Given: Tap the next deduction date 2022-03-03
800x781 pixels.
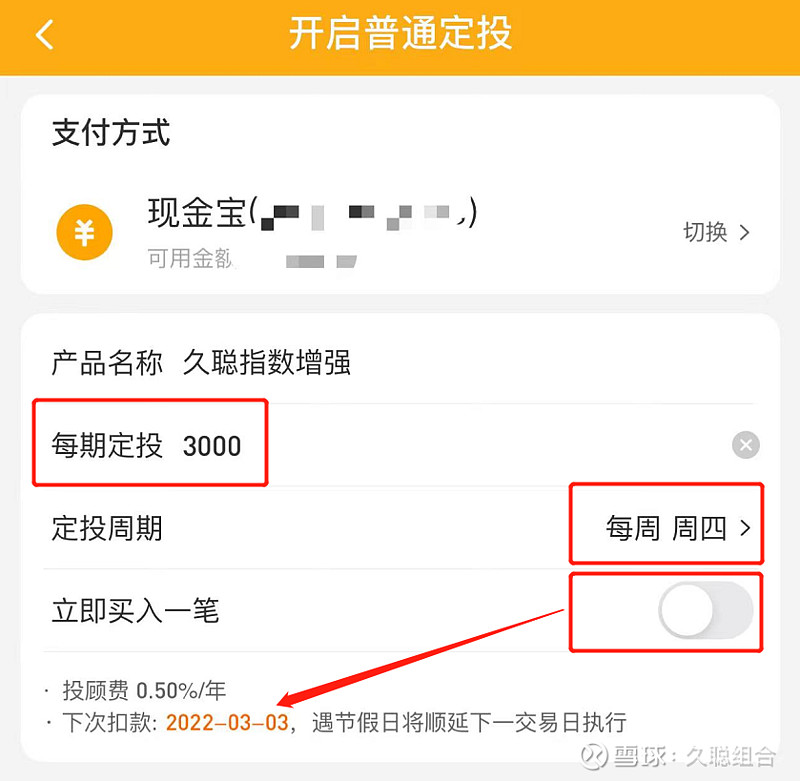Looking at the screenshot, I should pos(227,723).
